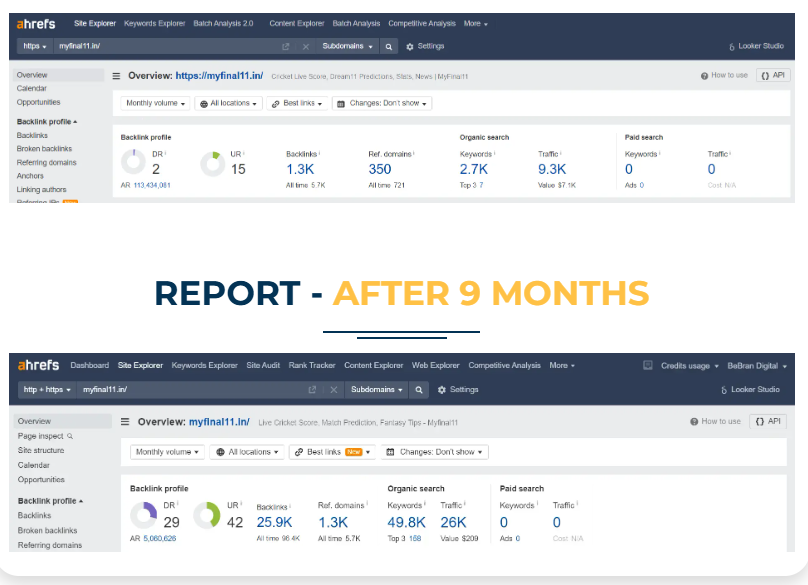Click the 25.9K backlinks value
This screenshot has width=808, height=585.
[x=274, y=522]
